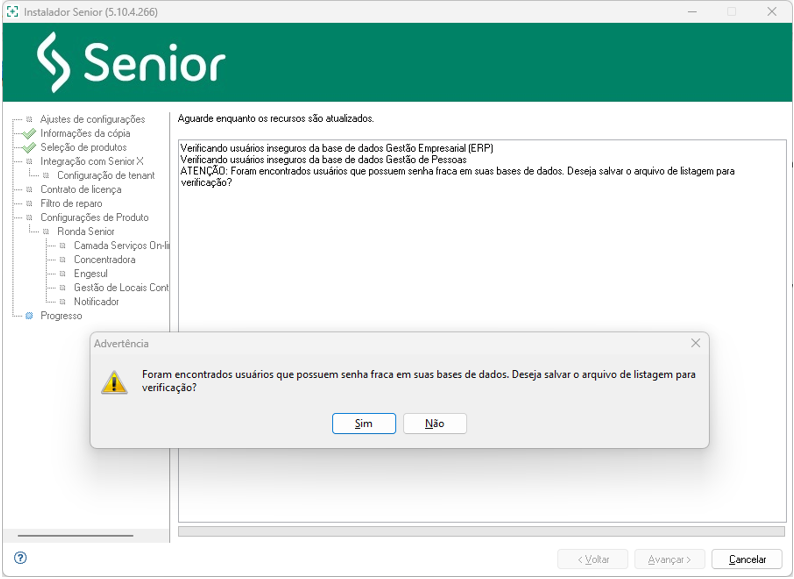Click the disabled Avançar button
The height and width of the screenshot is (579, 794).
[x=669, y=559]
